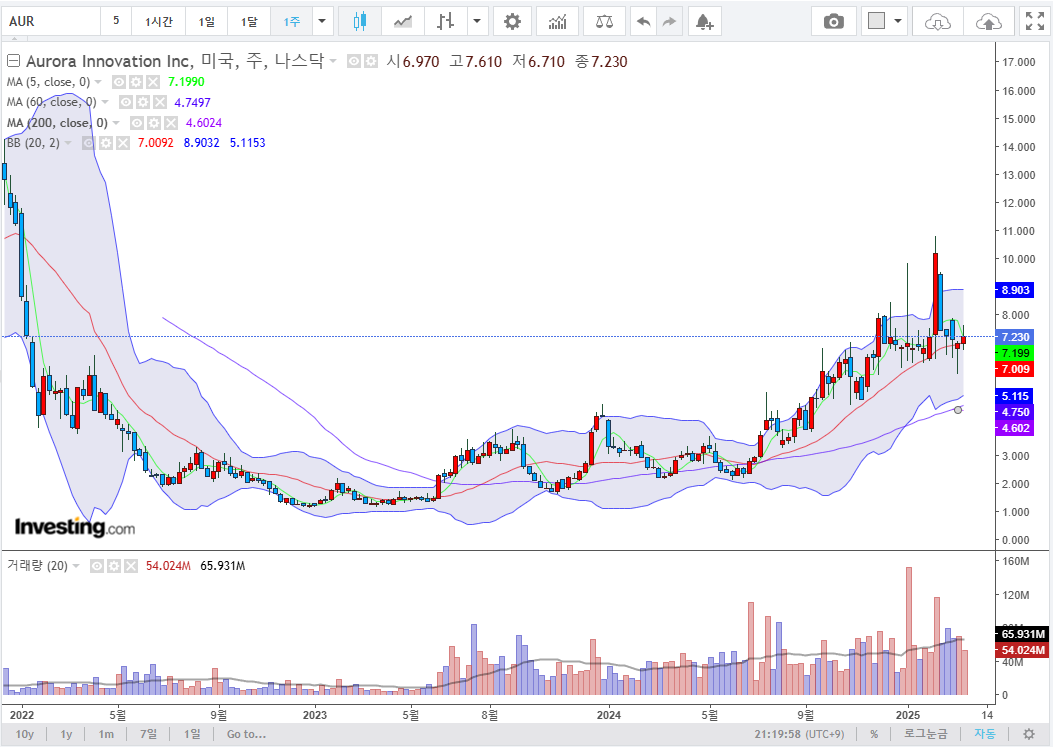Open bottom-right chart settings gear
The image size is (1053, 747).
1028,734
